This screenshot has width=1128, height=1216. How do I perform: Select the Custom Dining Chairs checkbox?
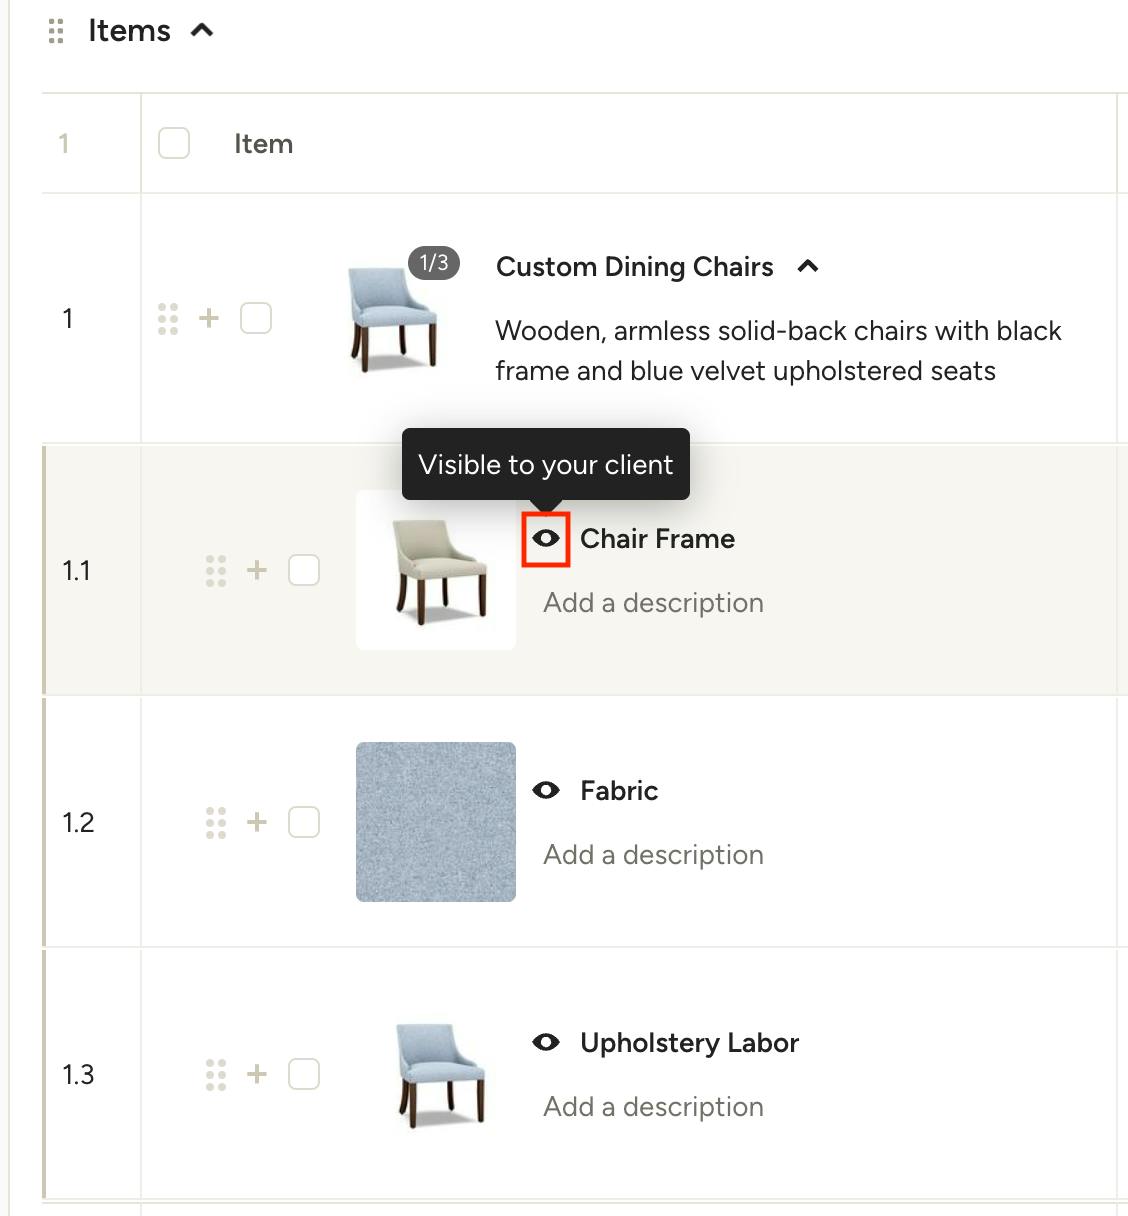click(x=256, y=318)
